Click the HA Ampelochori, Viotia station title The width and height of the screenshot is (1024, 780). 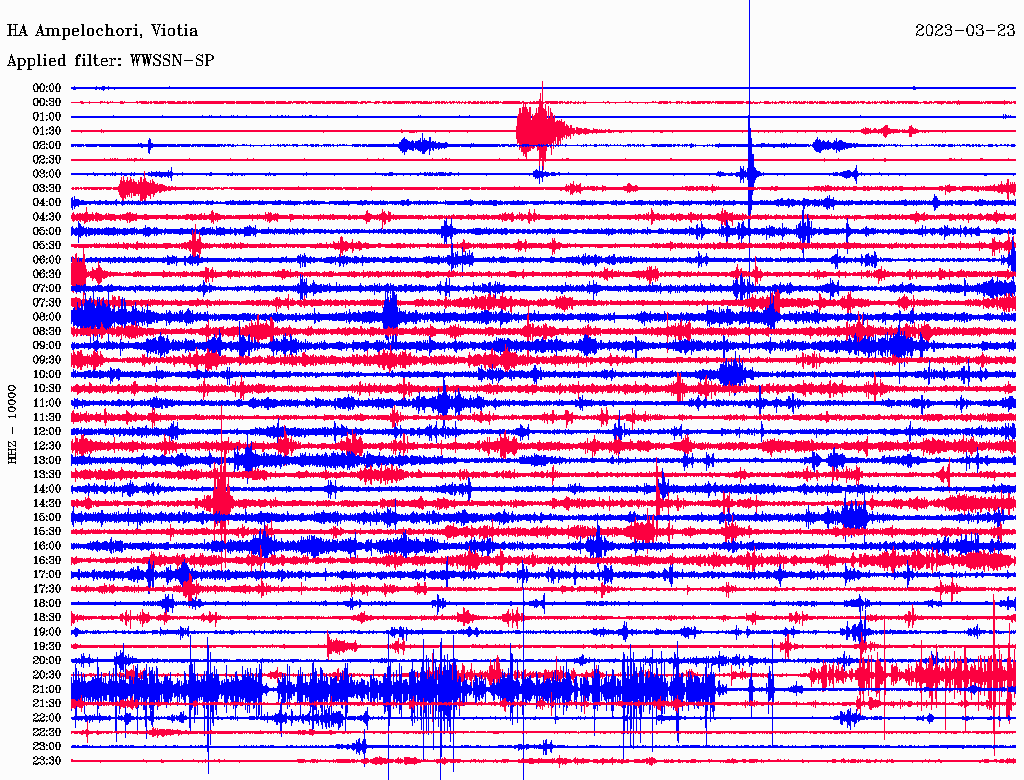pyautogui.click(x=102, y=31)
